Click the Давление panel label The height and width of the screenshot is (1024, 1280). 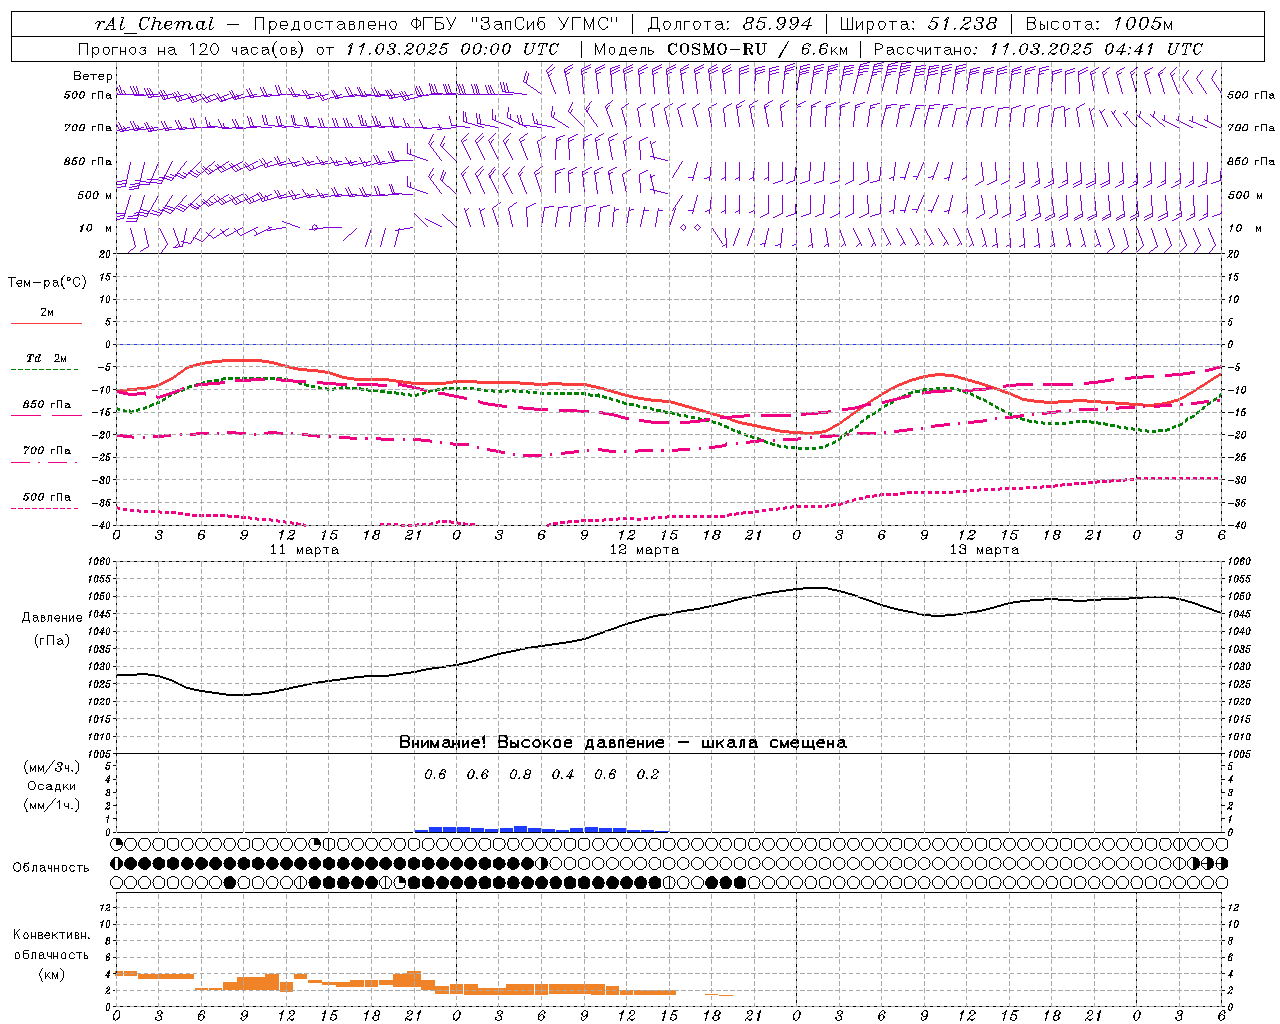52,618
